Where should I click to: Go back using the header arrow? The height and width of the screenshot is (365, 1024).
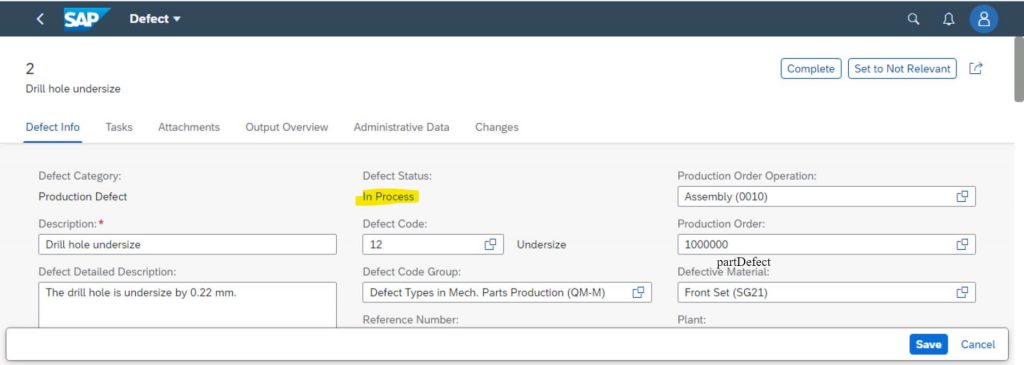(x=40, y=19)
